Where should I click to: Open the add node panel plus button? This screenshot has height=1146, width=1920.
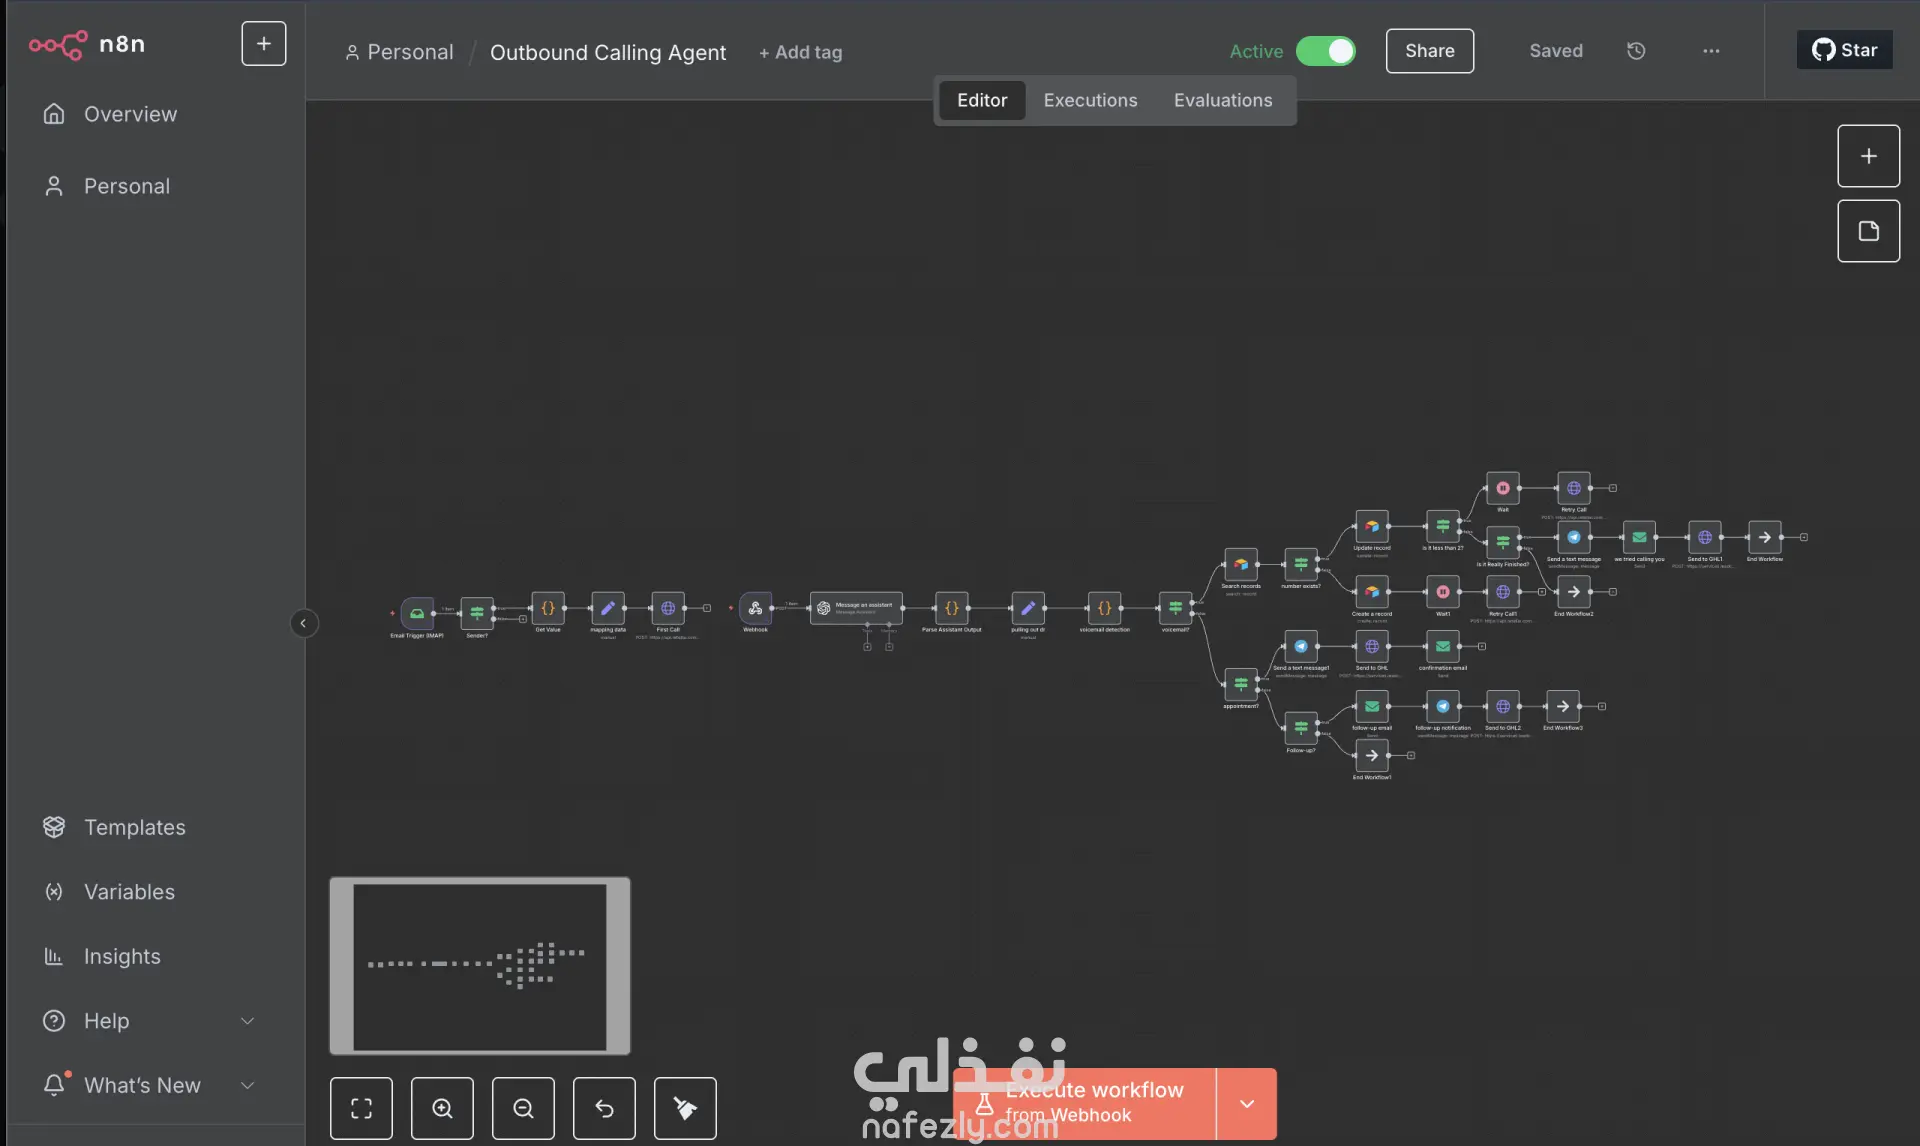[x=1868, y=156]
